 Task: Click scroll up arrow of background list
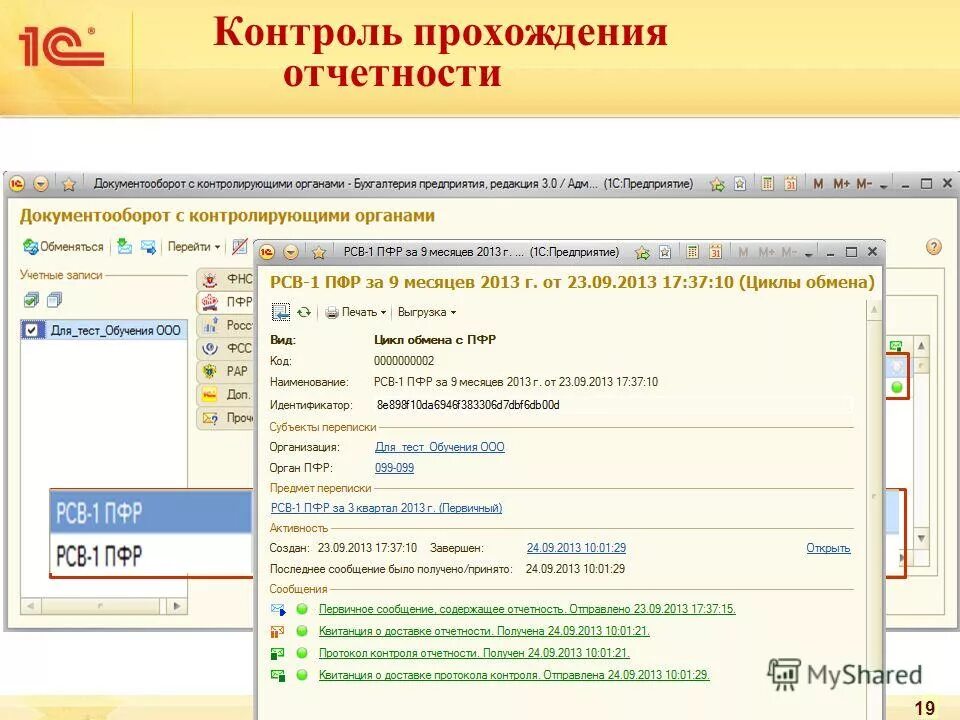coord(921,346)
